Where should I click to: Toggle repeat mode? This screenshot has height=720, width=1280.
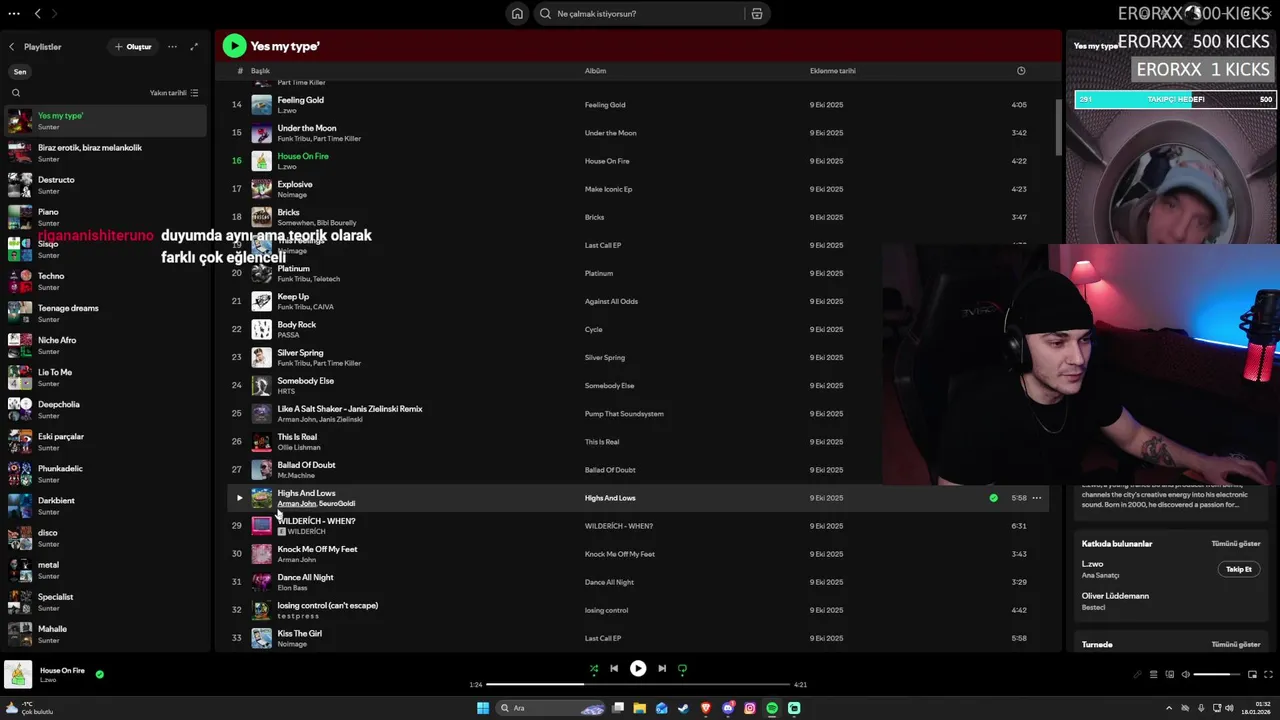point(683,668)
